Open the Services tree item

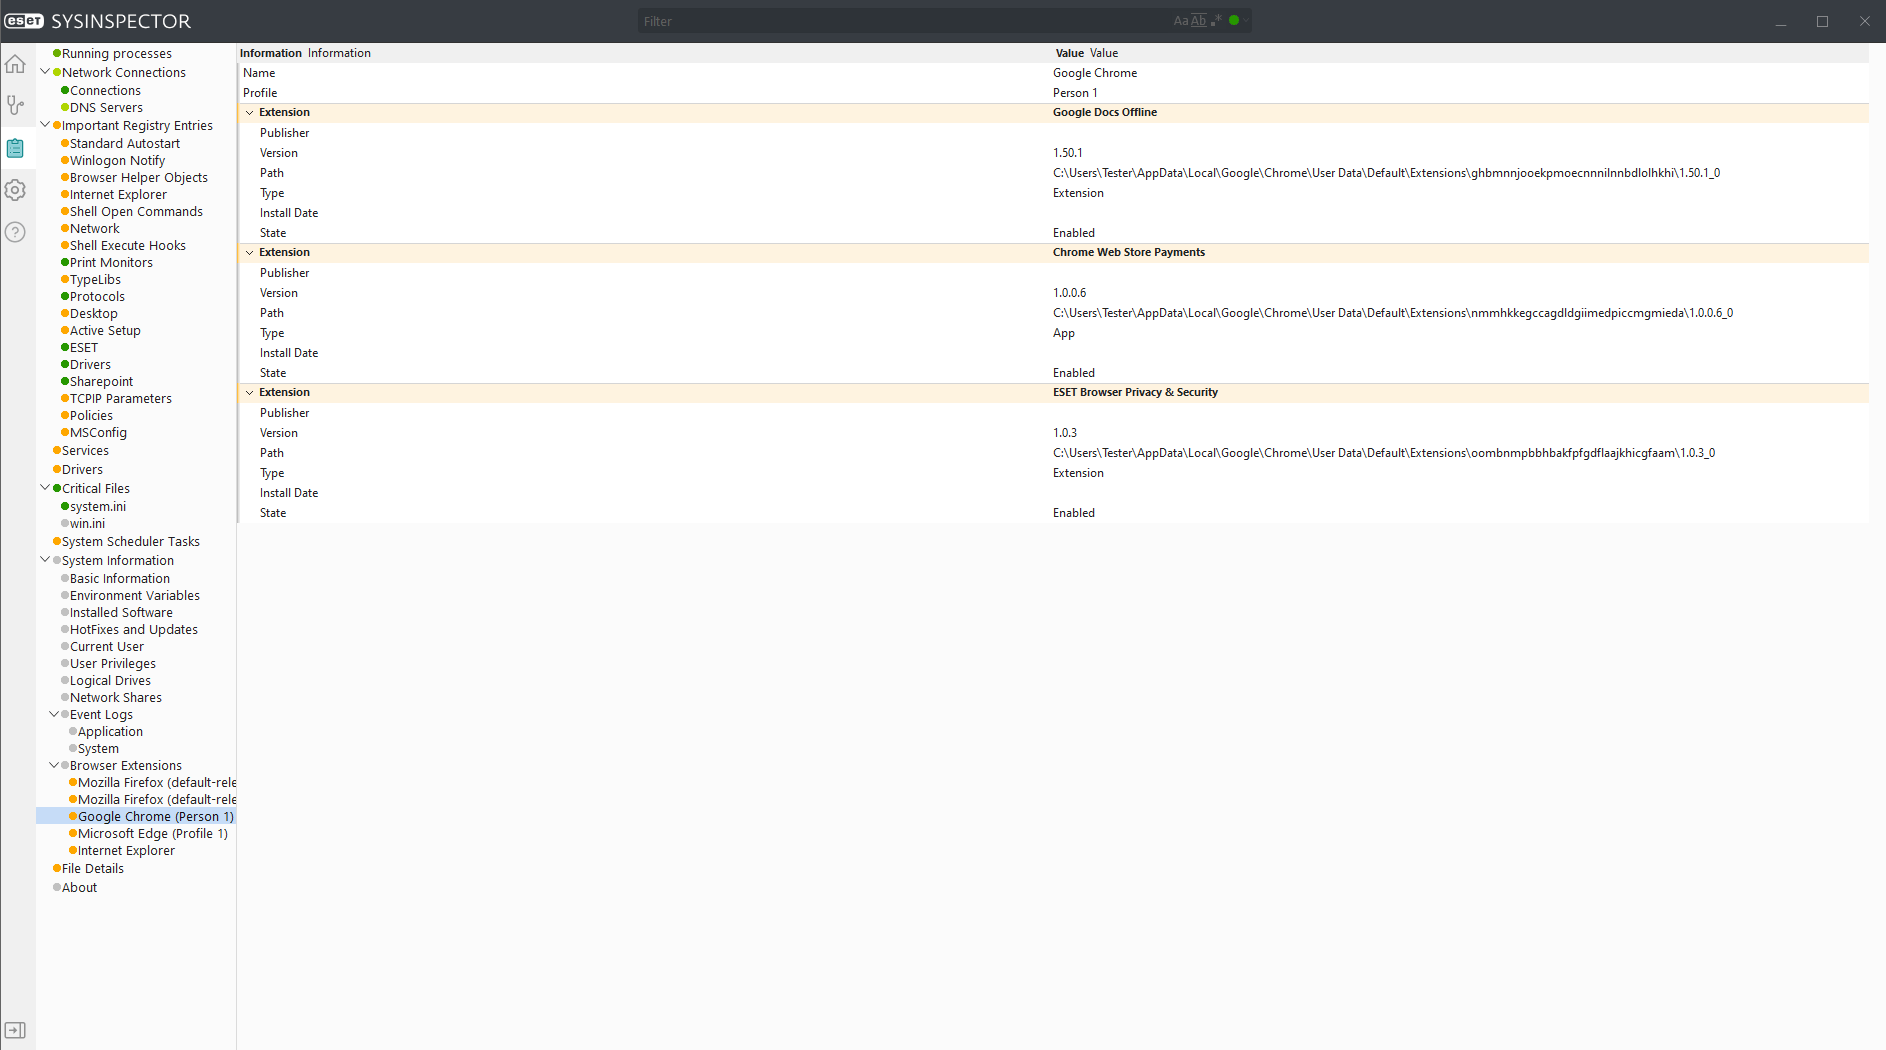[85, 451]
